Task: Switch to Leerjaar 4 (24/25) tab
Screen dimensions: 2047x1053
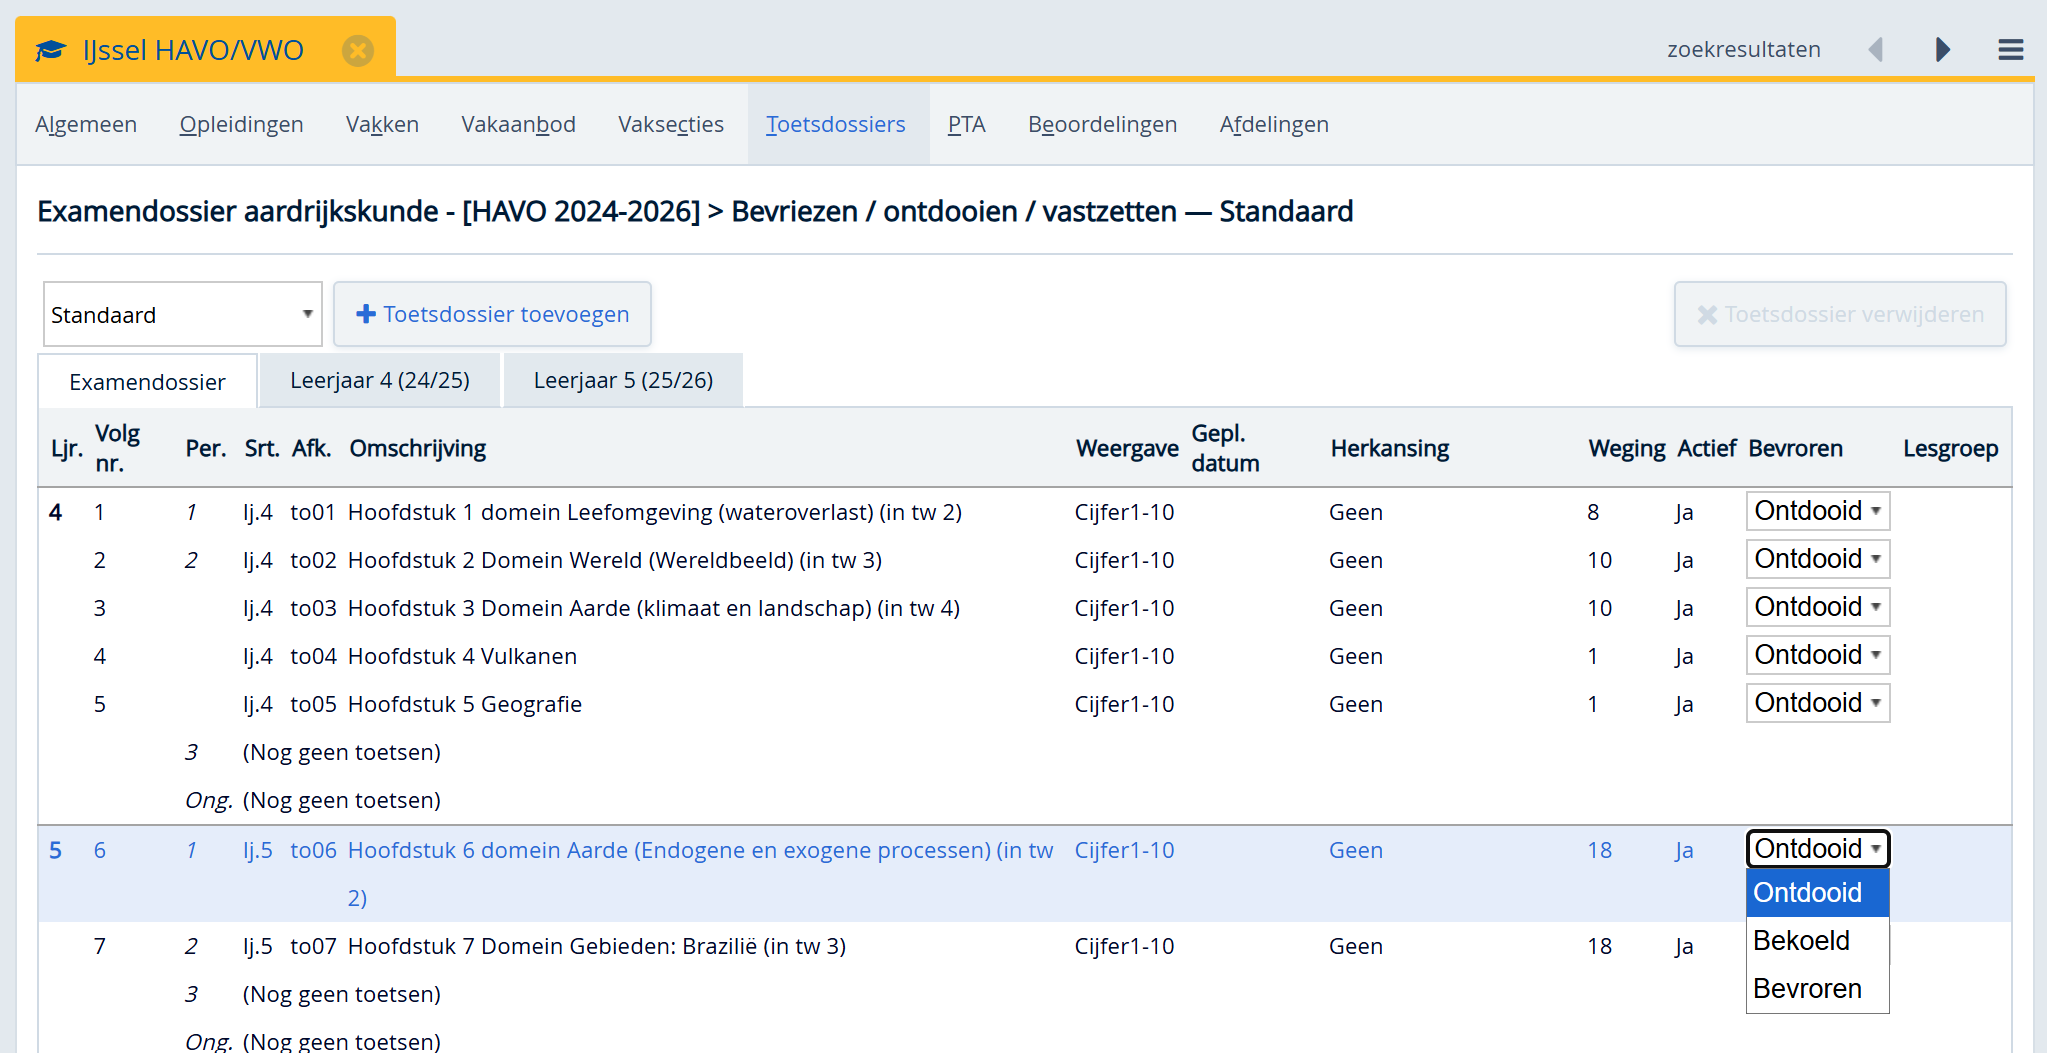Action: pyautogui.click(x=379, y=381)
